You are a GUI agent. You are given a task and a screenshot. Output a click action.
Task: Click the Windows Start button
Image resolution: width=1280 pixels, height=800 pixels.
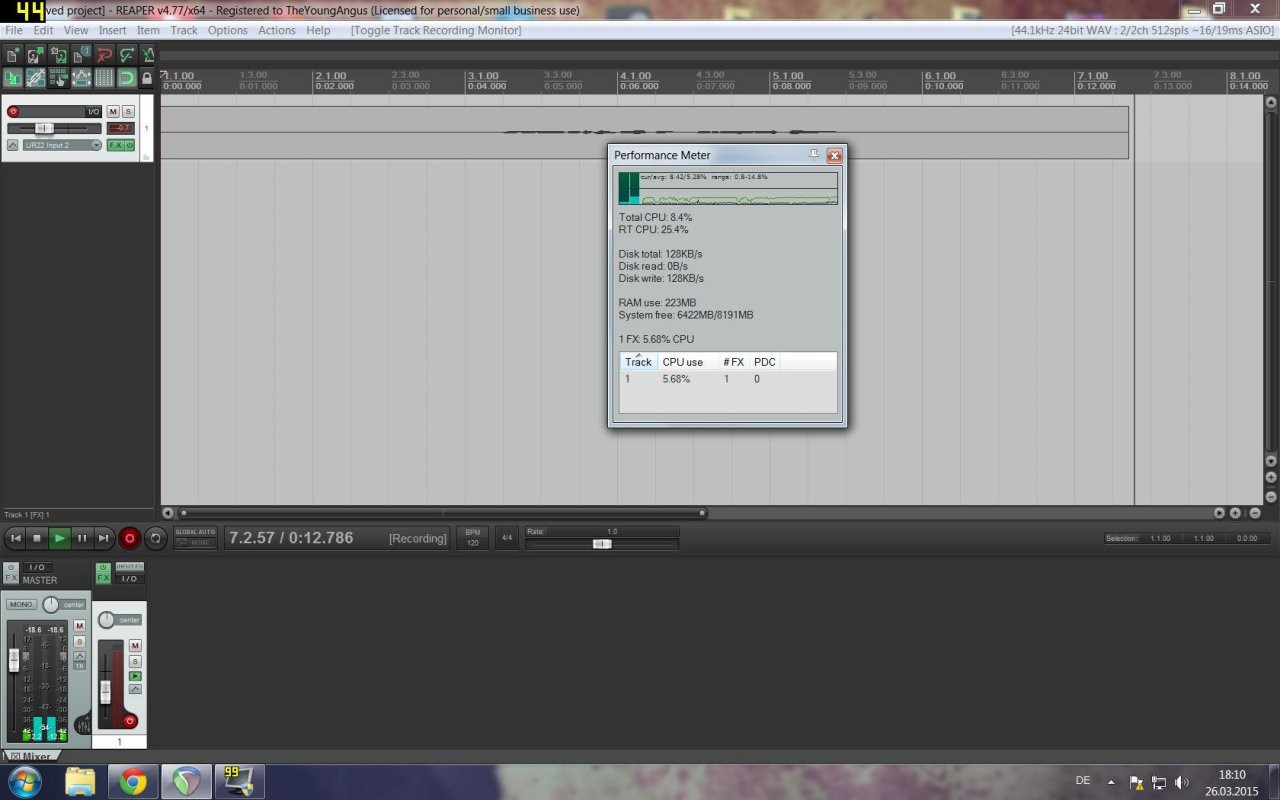click(x=24, y=781)
